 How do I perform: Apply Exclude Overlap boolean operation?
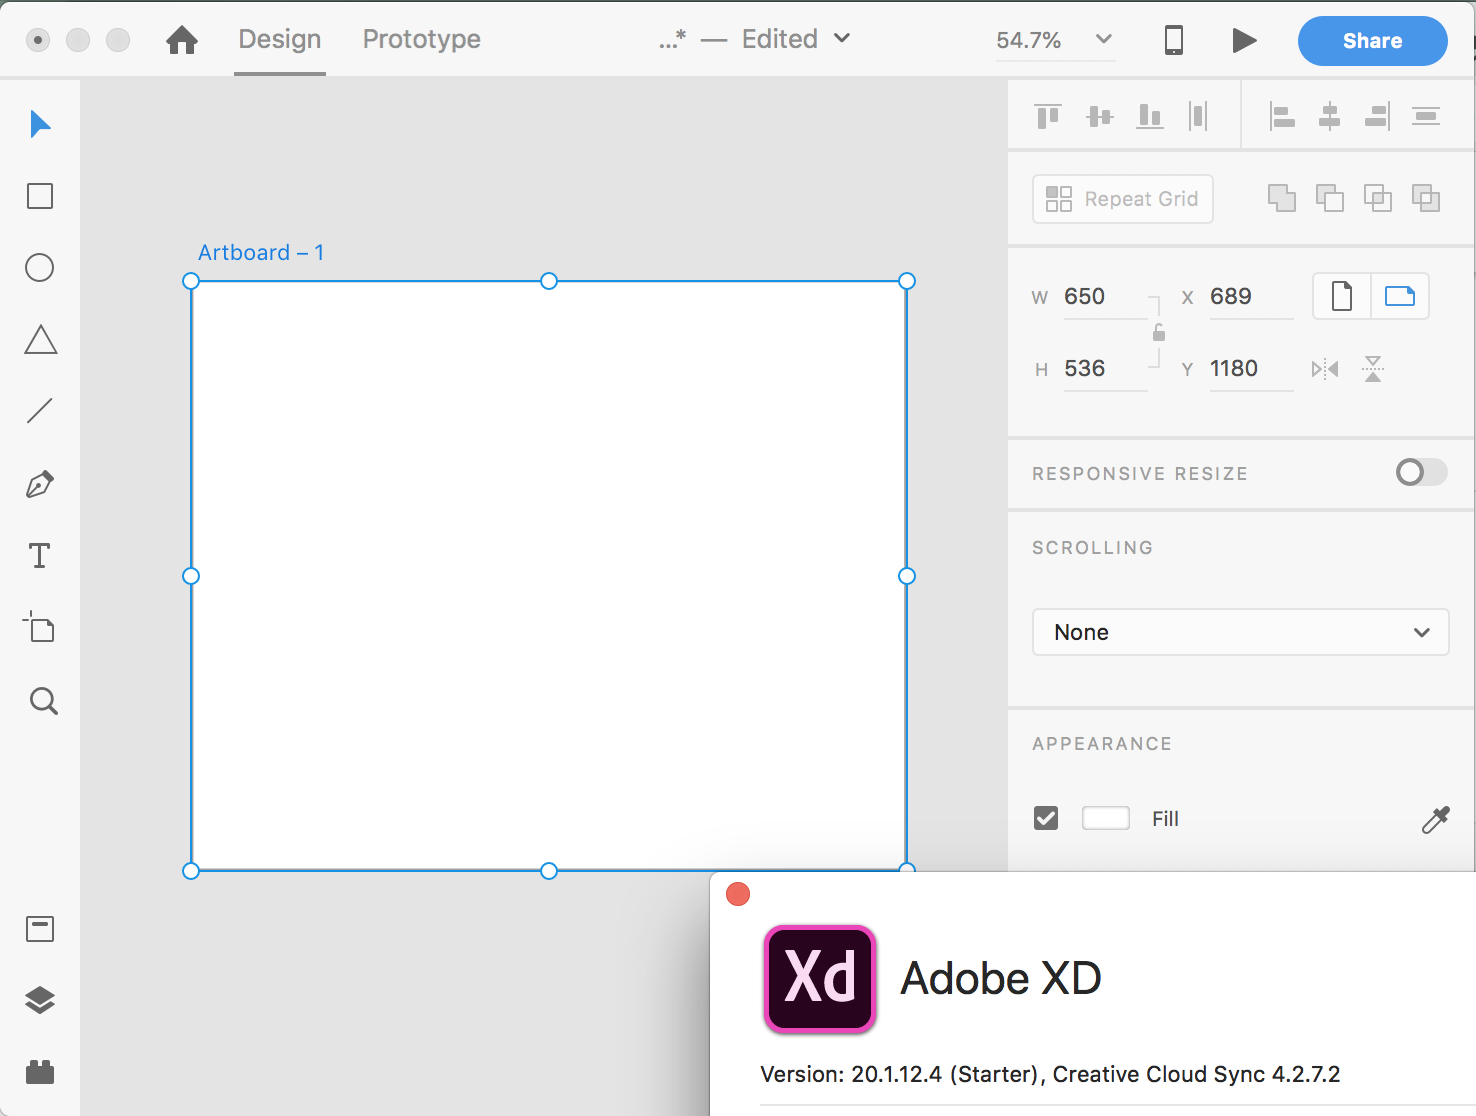(1426, 198)
